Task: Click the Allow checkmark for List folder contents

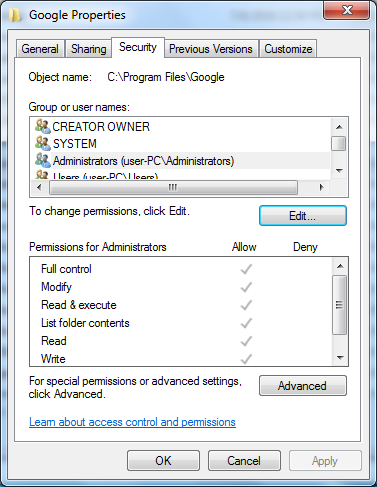Action: pyautogui.click(x=246, y=323)
